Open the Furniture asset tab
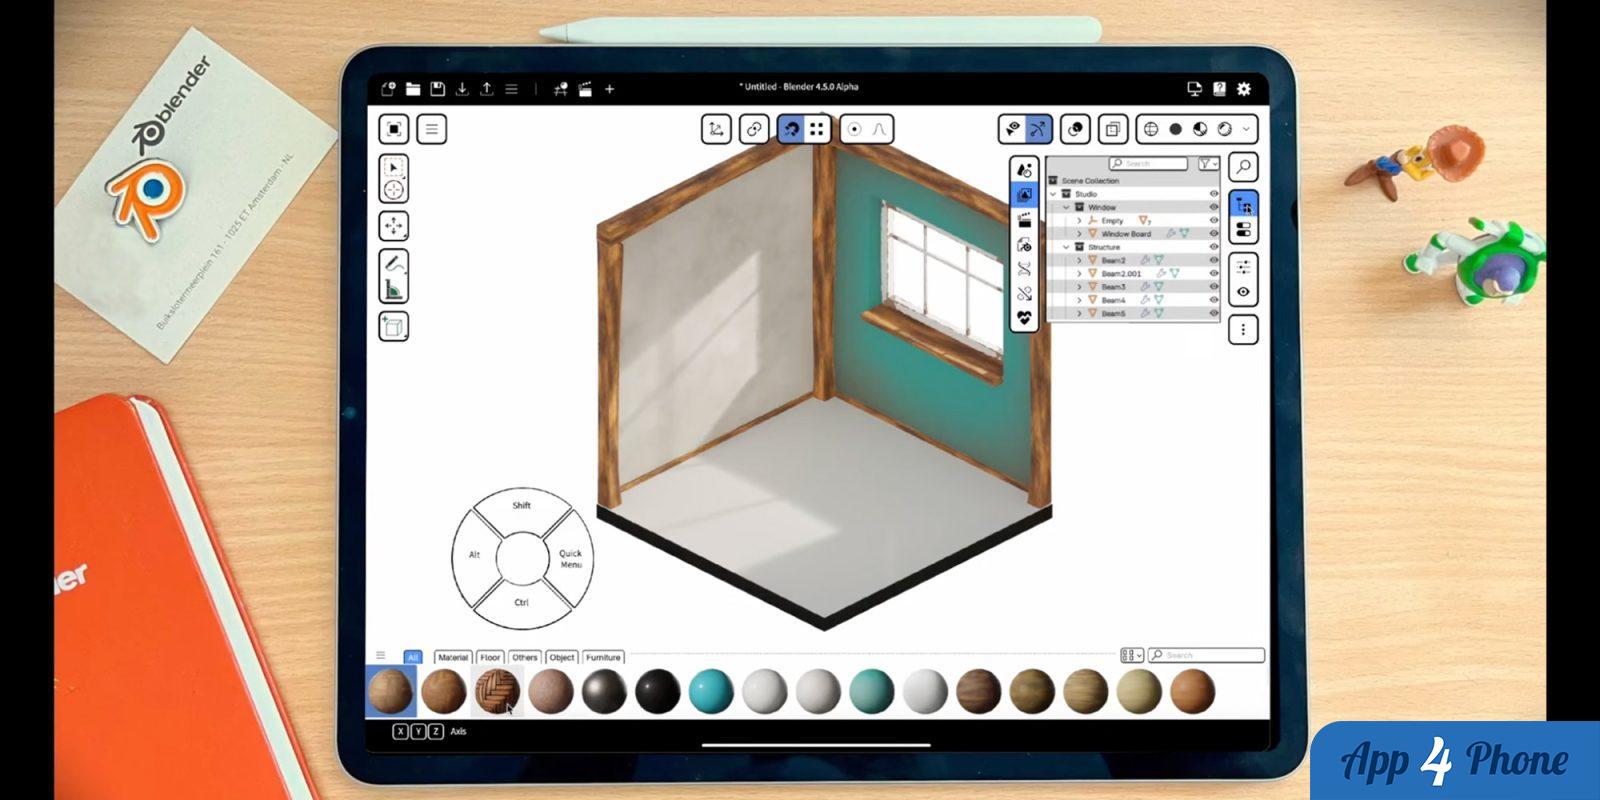 (x=603, y=657)
